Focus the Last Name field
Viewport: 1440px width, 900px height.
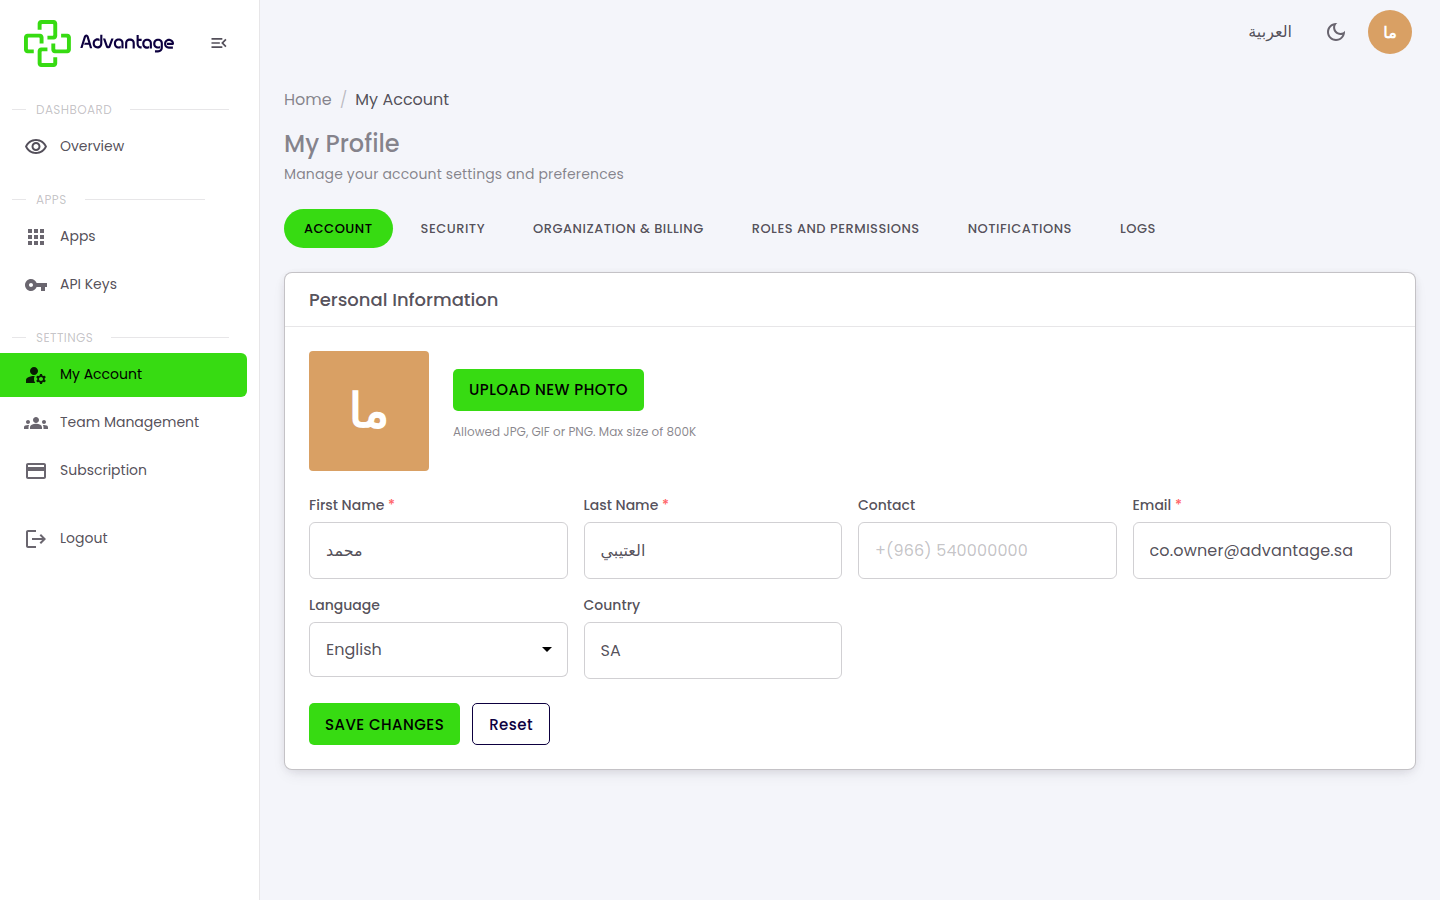click(x=713, y=550)
